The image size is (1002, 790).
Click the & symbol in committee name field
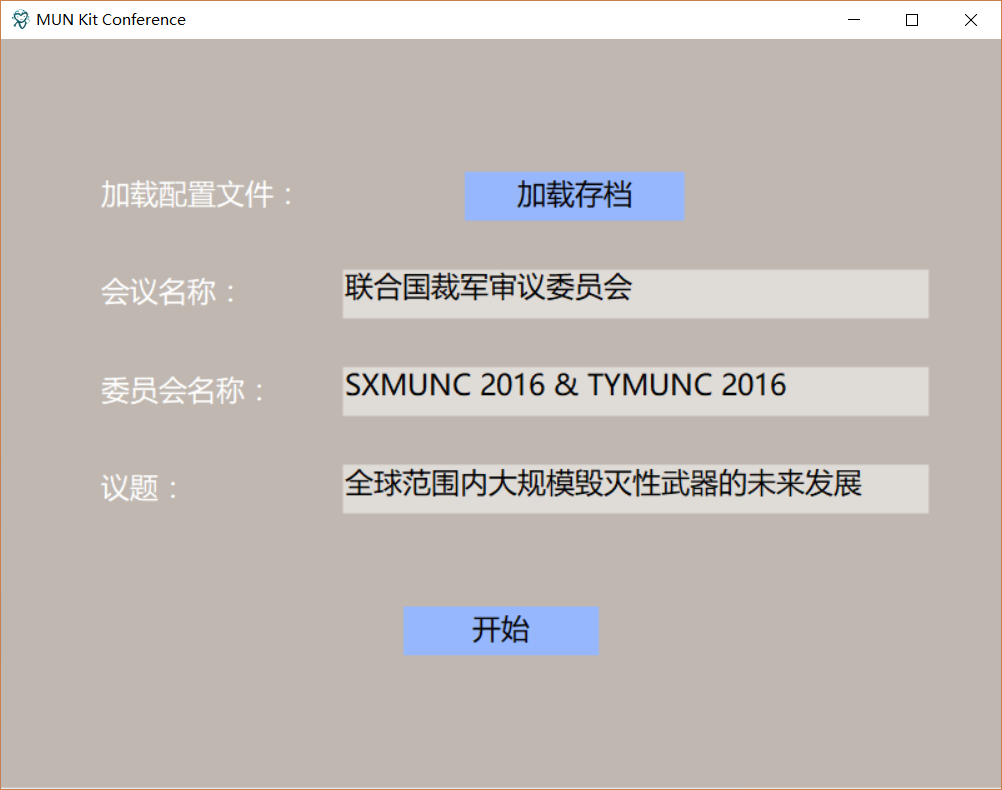click(566, 385)
